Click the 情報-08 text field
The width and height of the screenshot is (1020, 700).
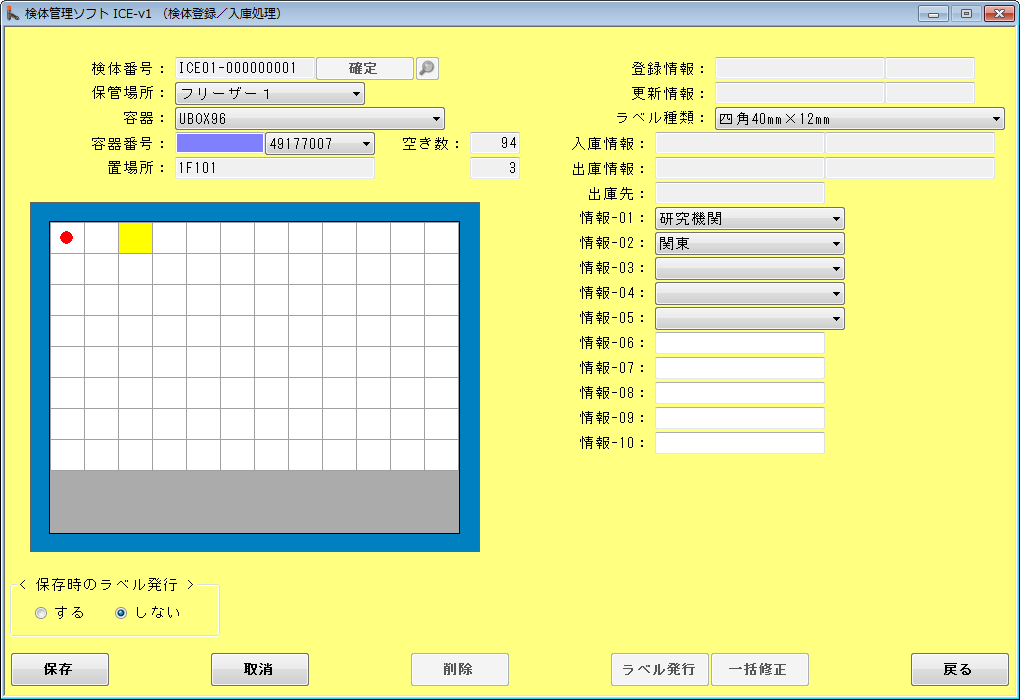[x=740, y=393]
